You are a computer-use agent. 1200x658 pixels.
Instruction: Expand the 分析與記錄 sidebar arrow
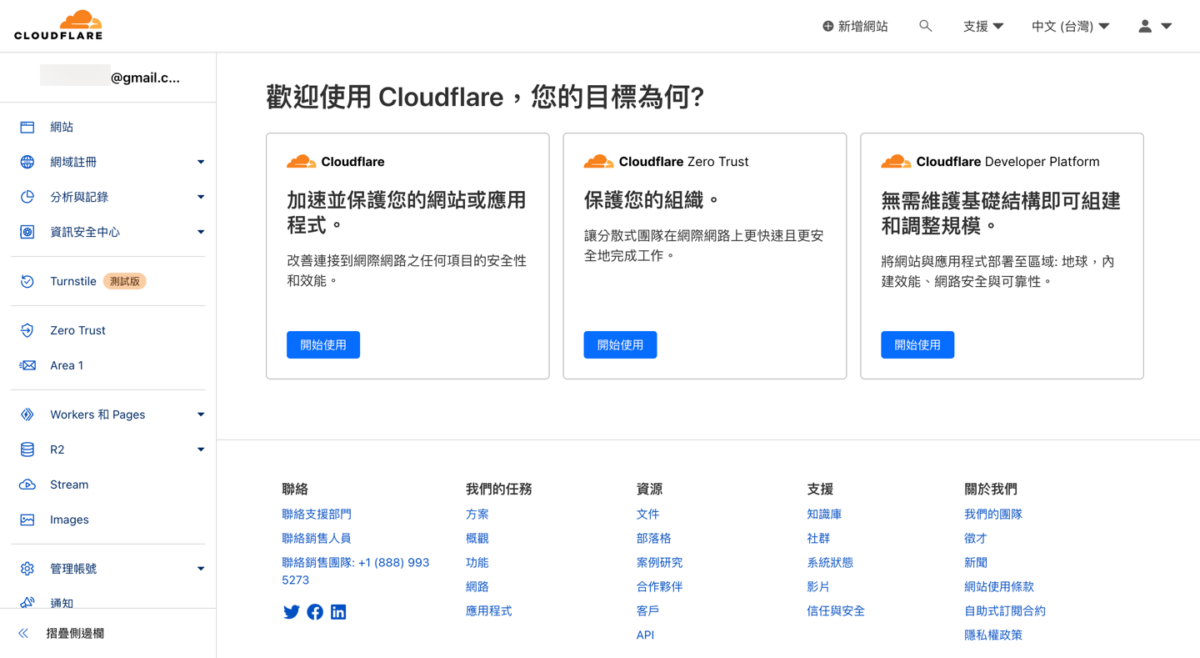click(x=200, y=197)
